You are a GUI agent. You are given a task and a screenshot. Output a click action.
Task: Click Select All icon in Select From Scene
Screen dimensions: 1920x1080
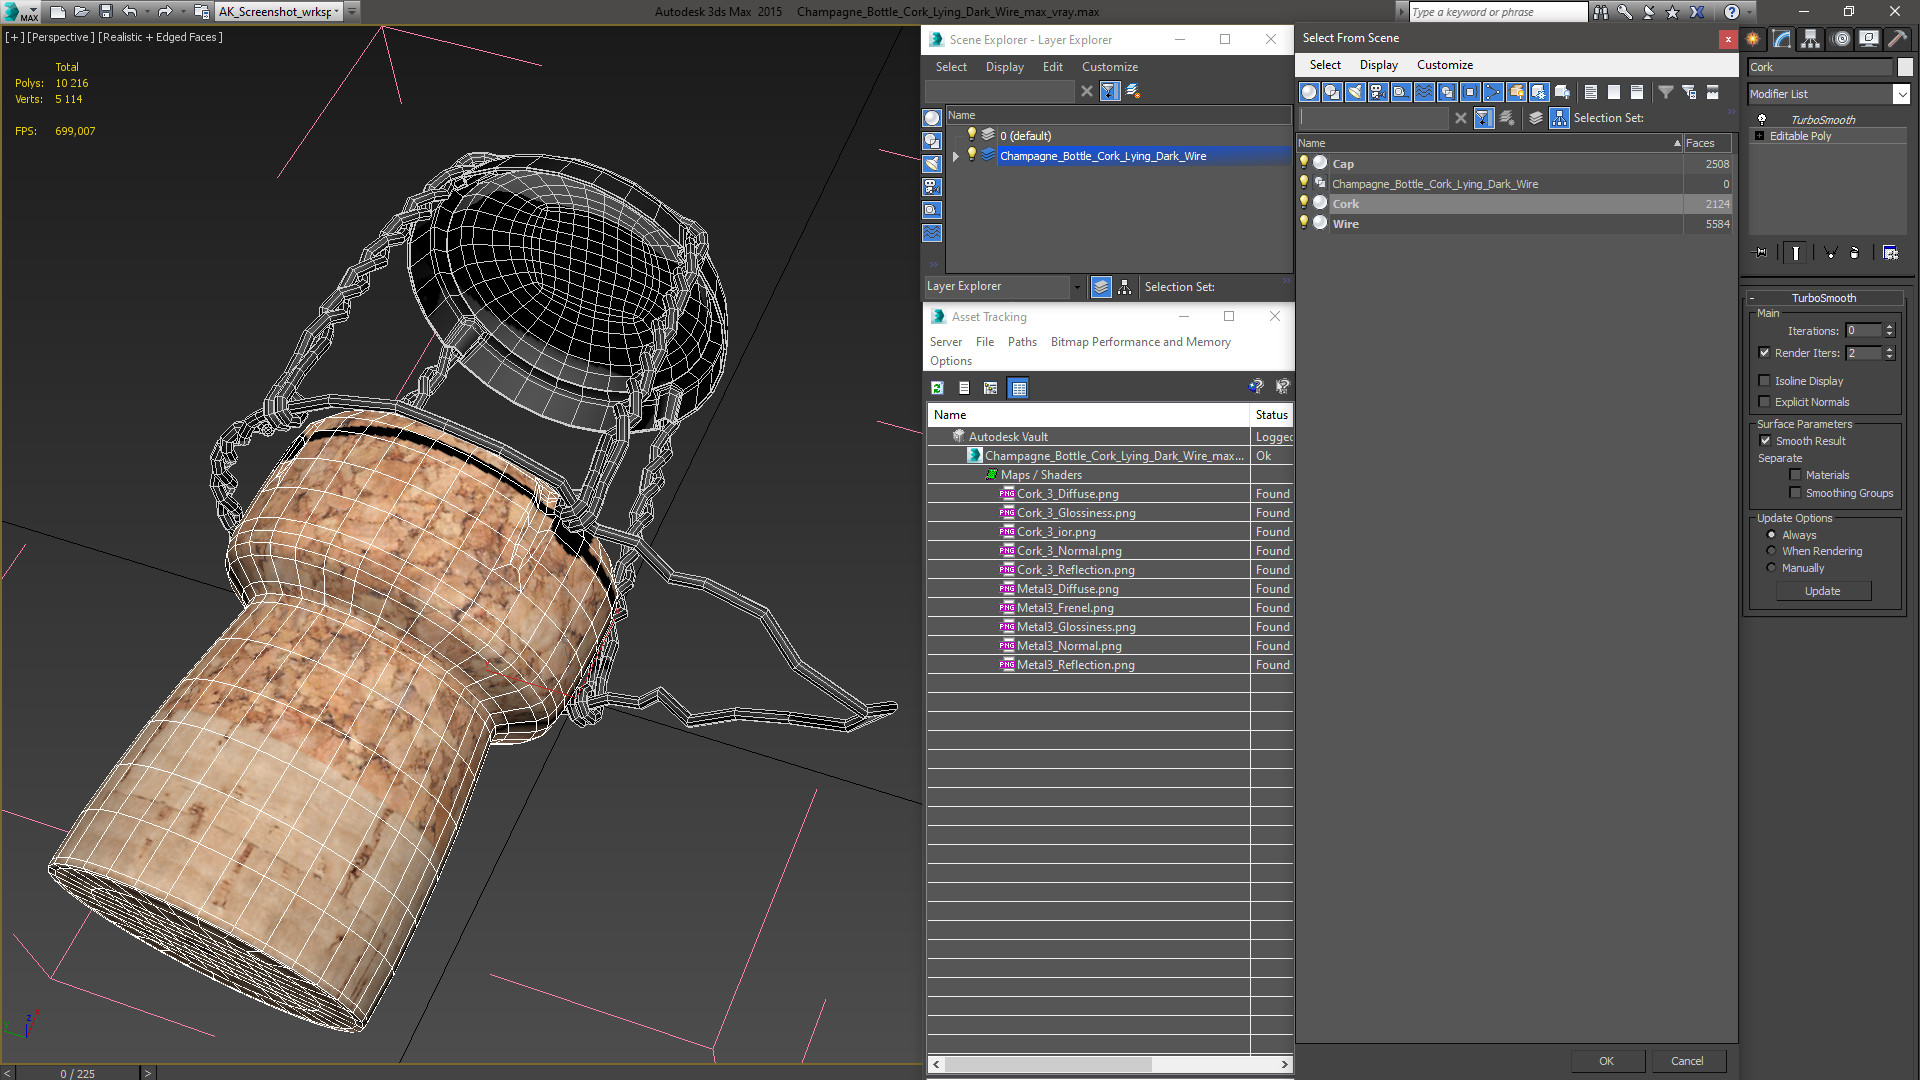1591,92
